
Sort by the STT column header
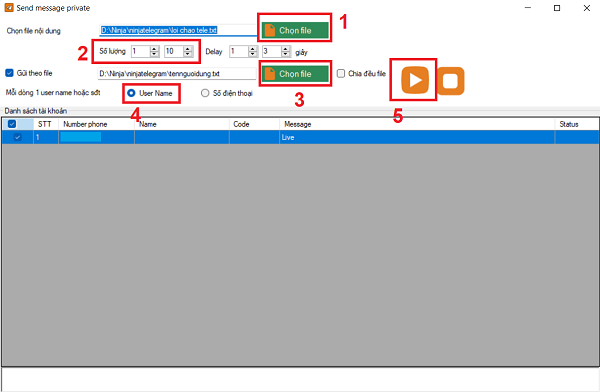coord(46,124)
